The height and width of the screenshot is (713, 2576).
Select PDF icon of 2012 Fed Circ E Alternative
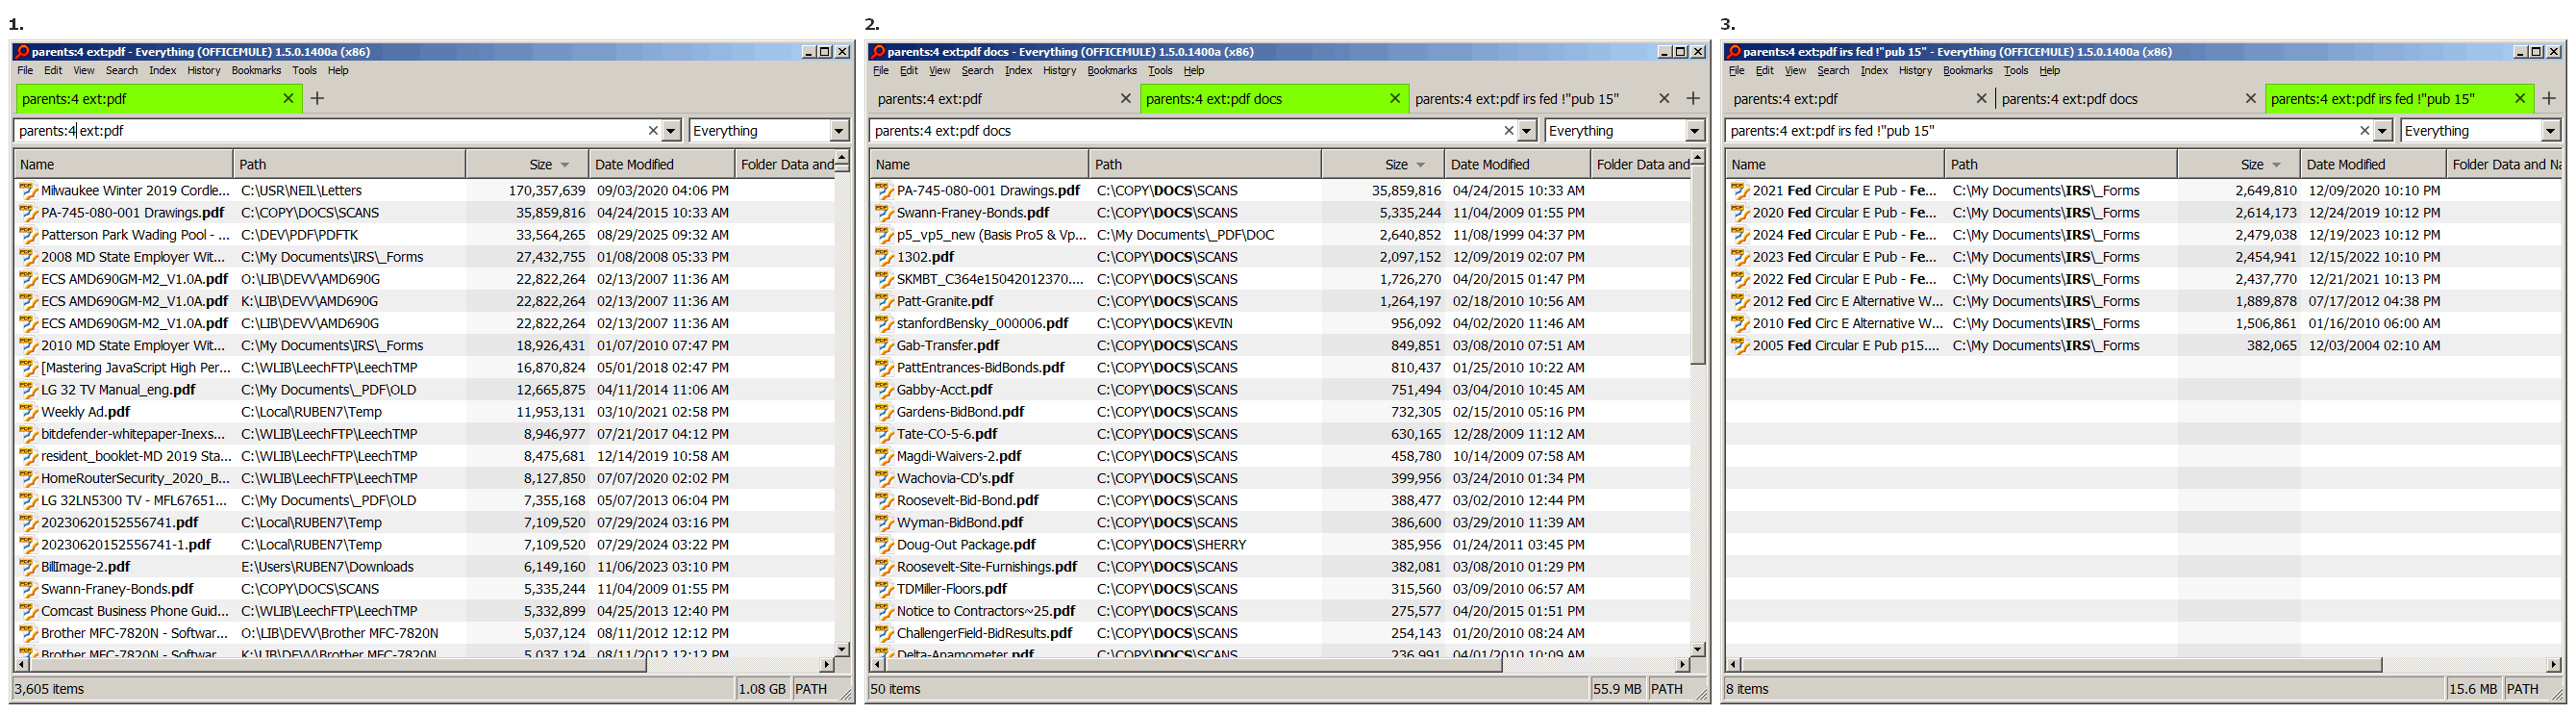pyautogui.click(x=1740, y=301)
